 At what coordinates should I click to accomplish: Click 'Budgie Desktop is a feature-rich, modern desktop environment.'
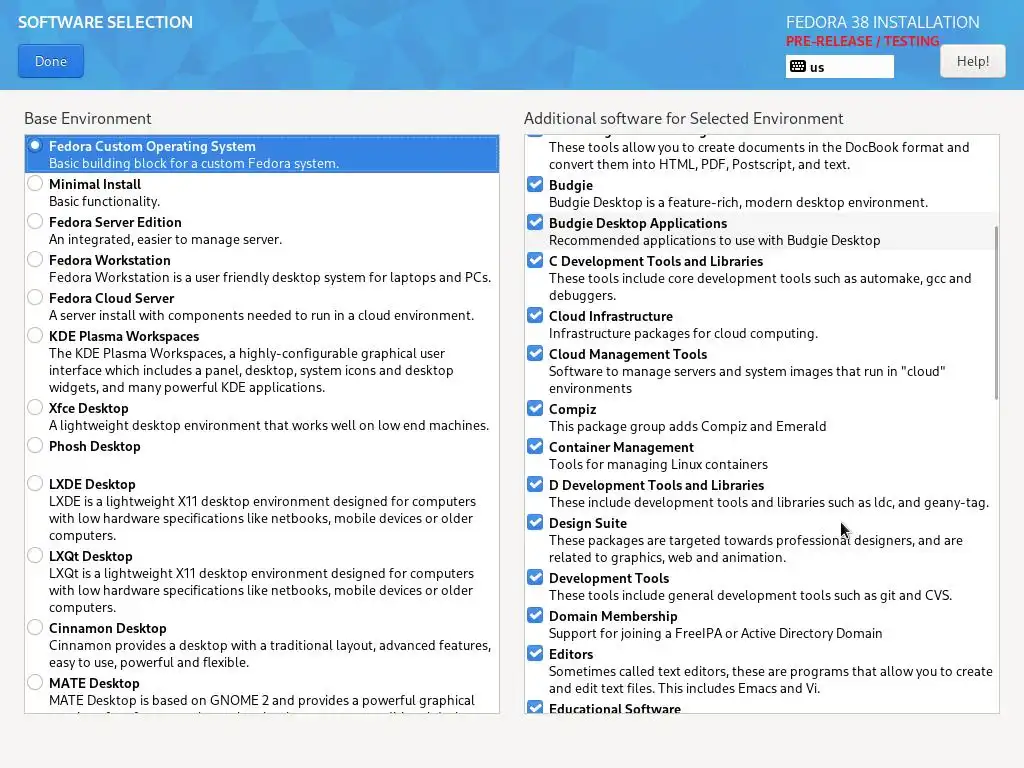pos(738,202)
